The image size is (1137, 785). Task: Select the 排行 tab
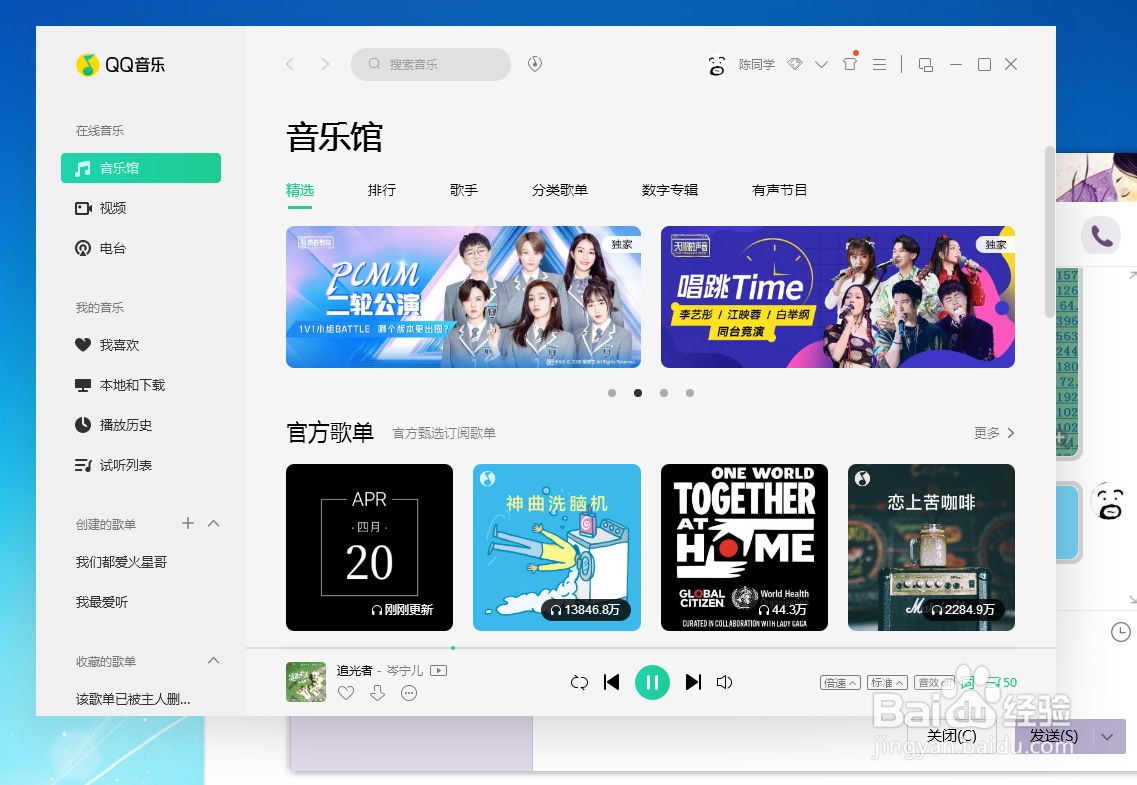click(x=382, y=190)
